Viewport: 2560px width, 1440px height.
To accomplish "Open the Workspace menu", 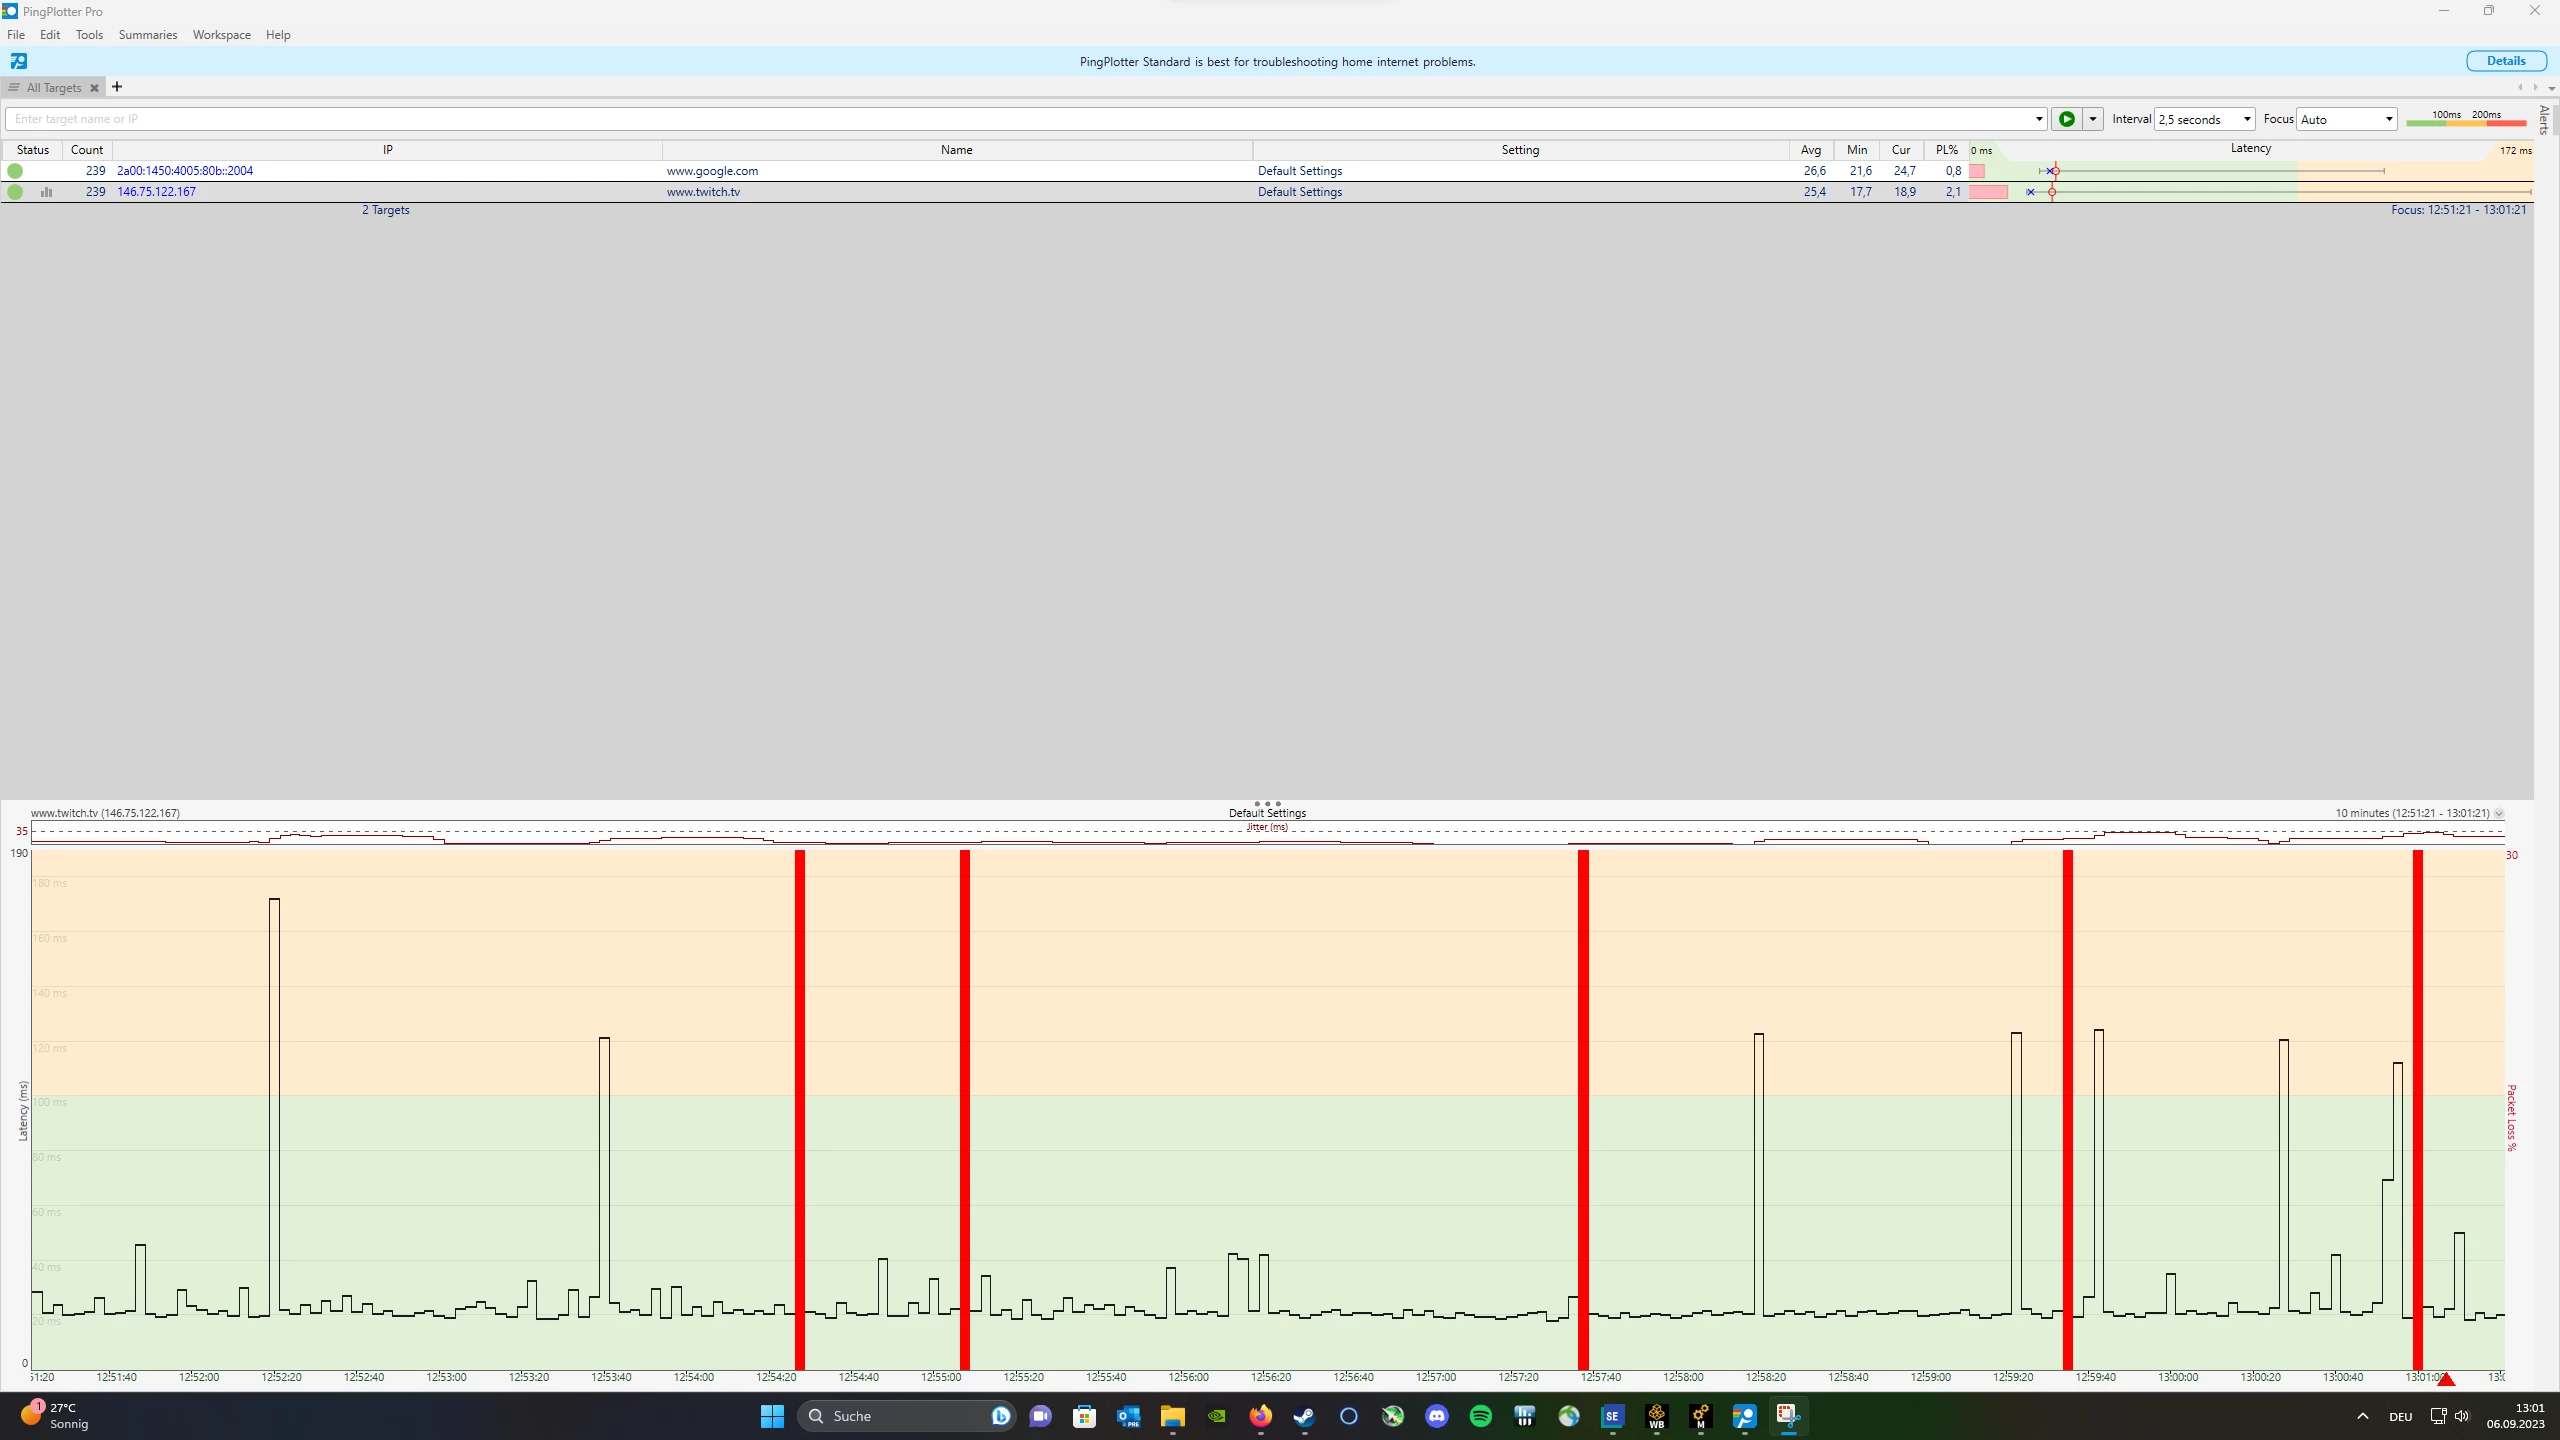I will coord(221,35).
